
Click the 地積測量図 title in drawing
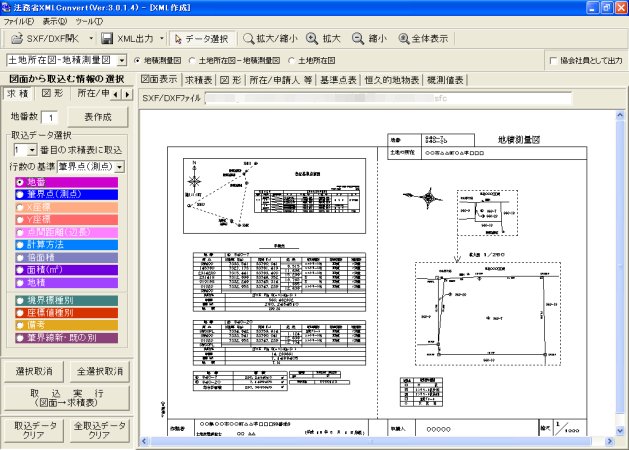pos(518,140)
